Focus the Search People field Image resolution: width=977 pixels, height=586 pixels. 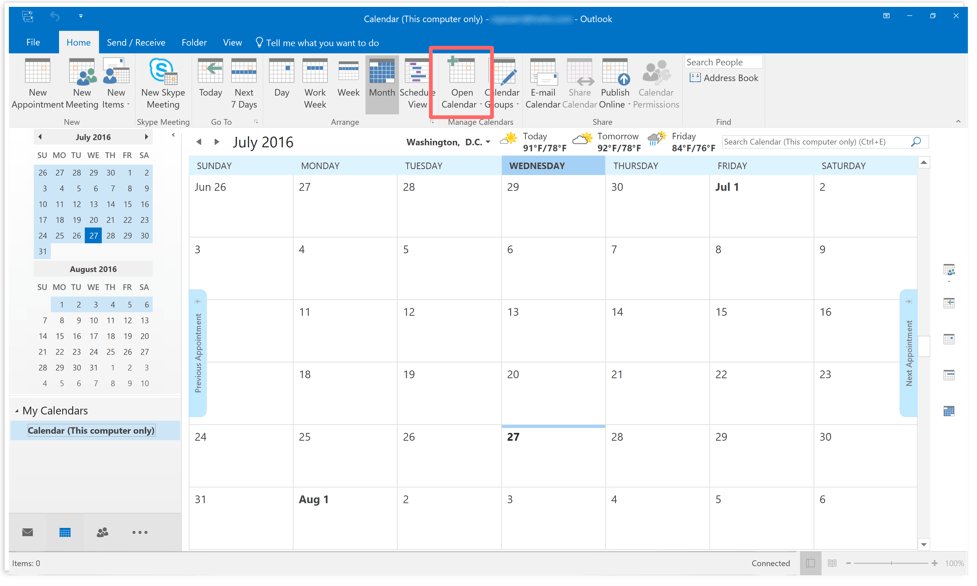tap(723, 62)
